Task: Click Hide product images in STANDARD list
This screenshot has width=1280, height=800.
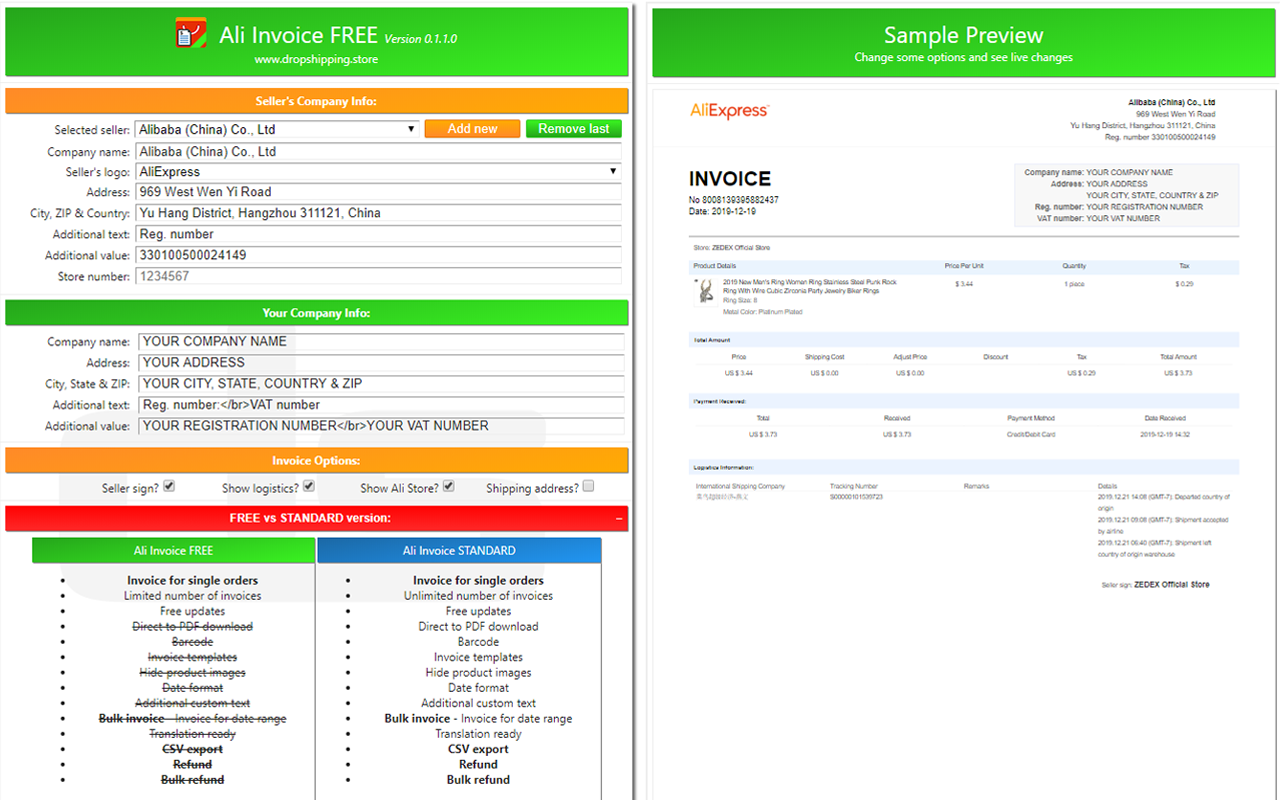Action: pyautogui.click(x=478, y=673)
